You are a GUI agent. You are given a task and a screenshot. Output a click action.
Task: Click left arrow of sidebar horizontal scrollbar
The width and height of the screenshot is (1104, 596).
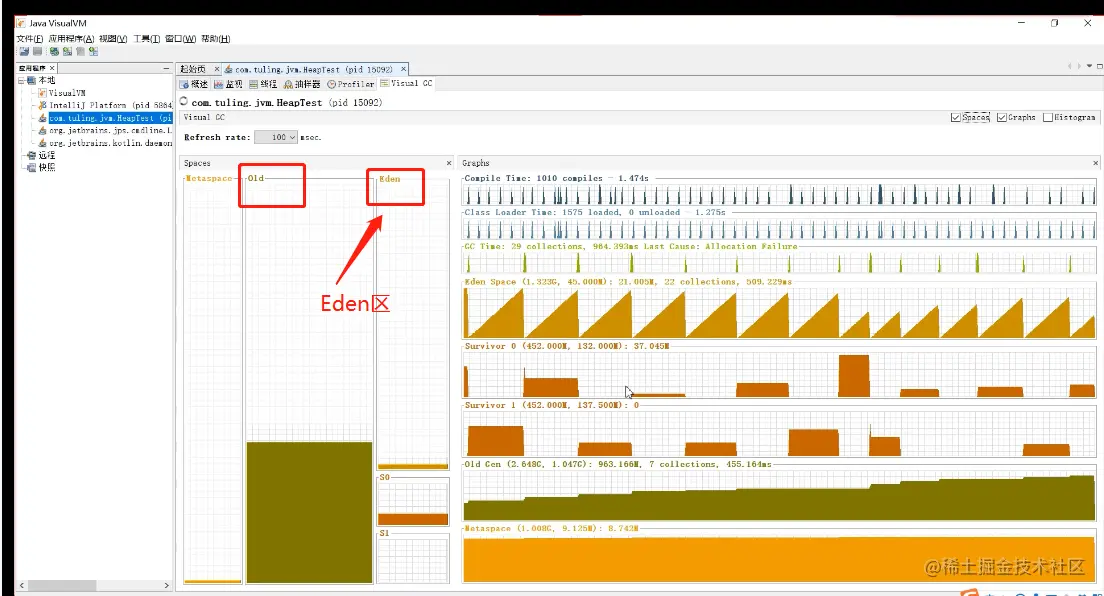pyautogui.click(x=22, y=585)
